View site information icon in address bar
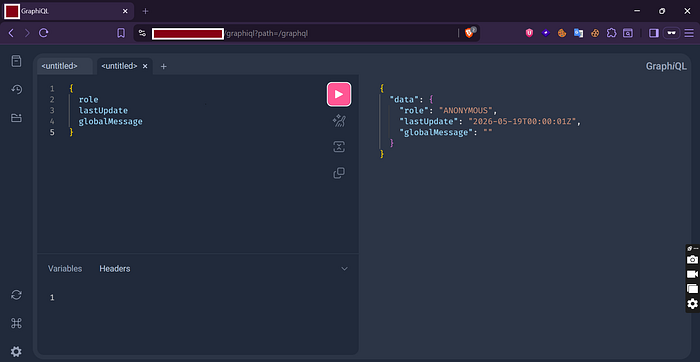Viewport: 700px width, 362px height. click(x=142, y=33)
